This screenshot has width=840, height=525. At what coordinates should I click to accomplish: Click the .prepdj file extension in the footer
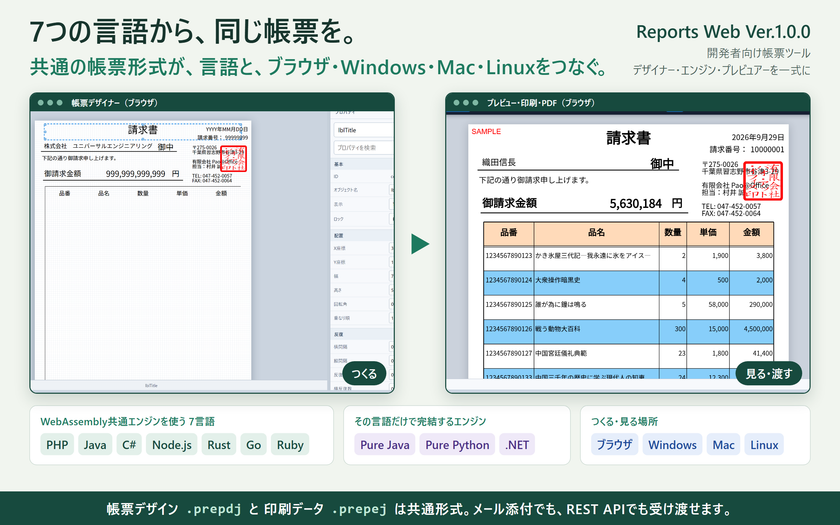point(214,509)
